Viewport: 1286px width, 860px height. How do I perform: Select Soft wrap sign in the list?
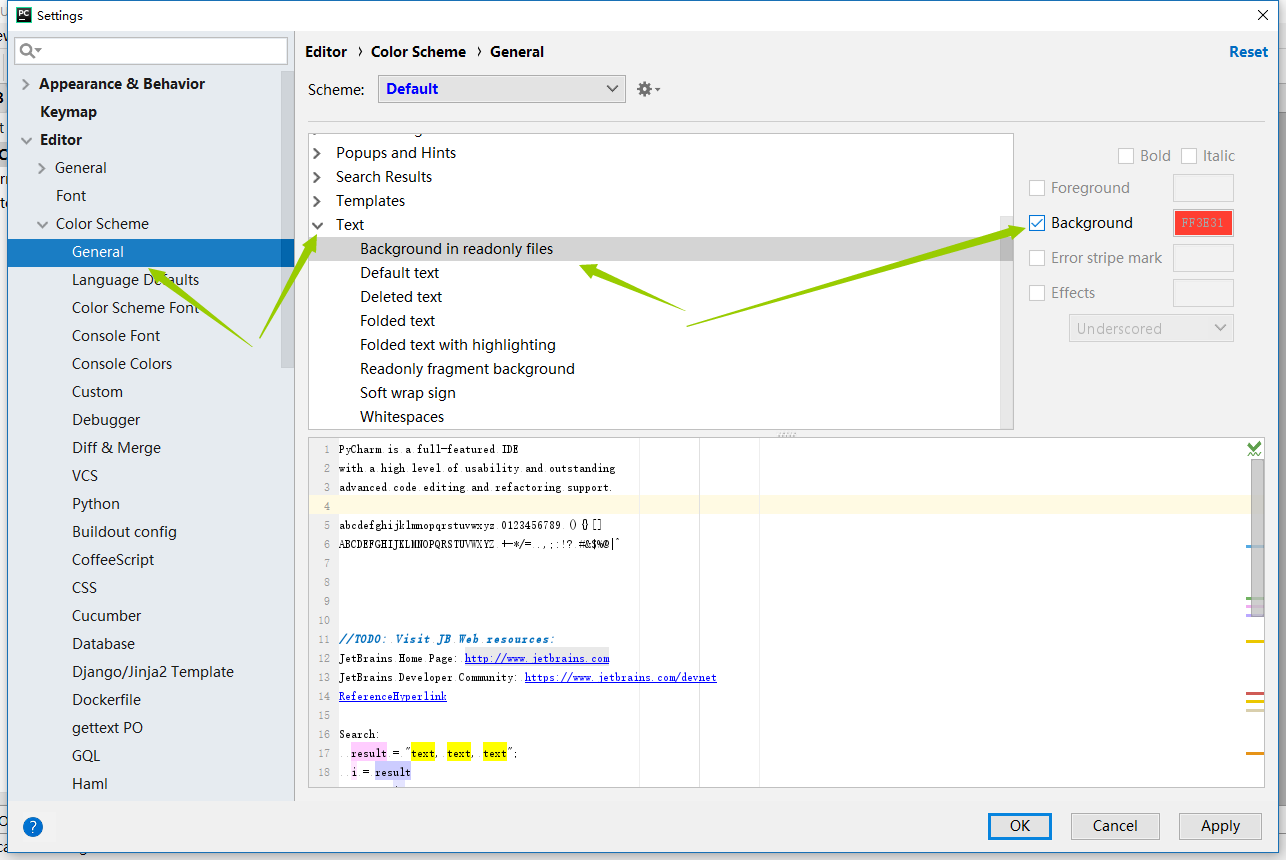pos(408,393)
